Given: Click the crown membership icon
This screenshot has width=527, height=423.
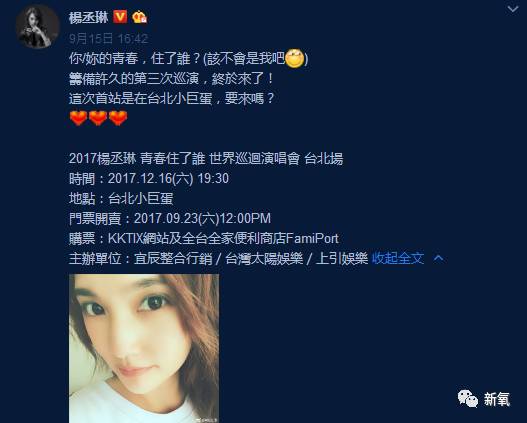Looking at the screenshot, I should point(139,17).
